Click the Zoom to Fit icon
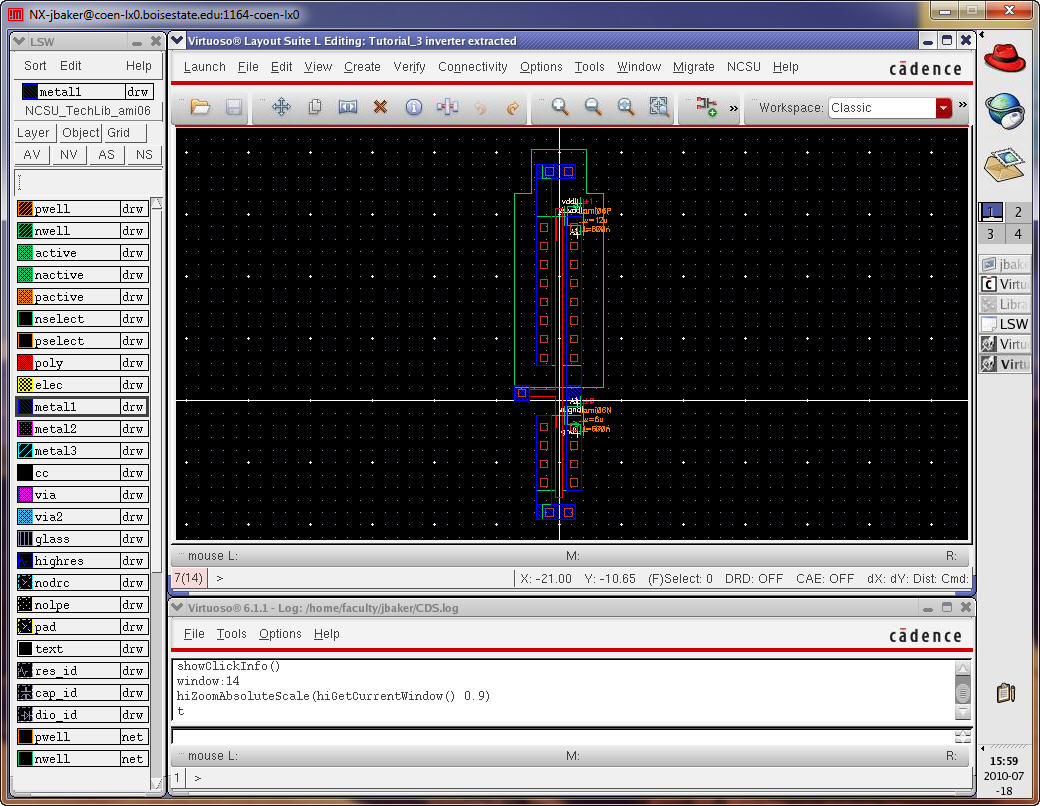 (626, 107)
